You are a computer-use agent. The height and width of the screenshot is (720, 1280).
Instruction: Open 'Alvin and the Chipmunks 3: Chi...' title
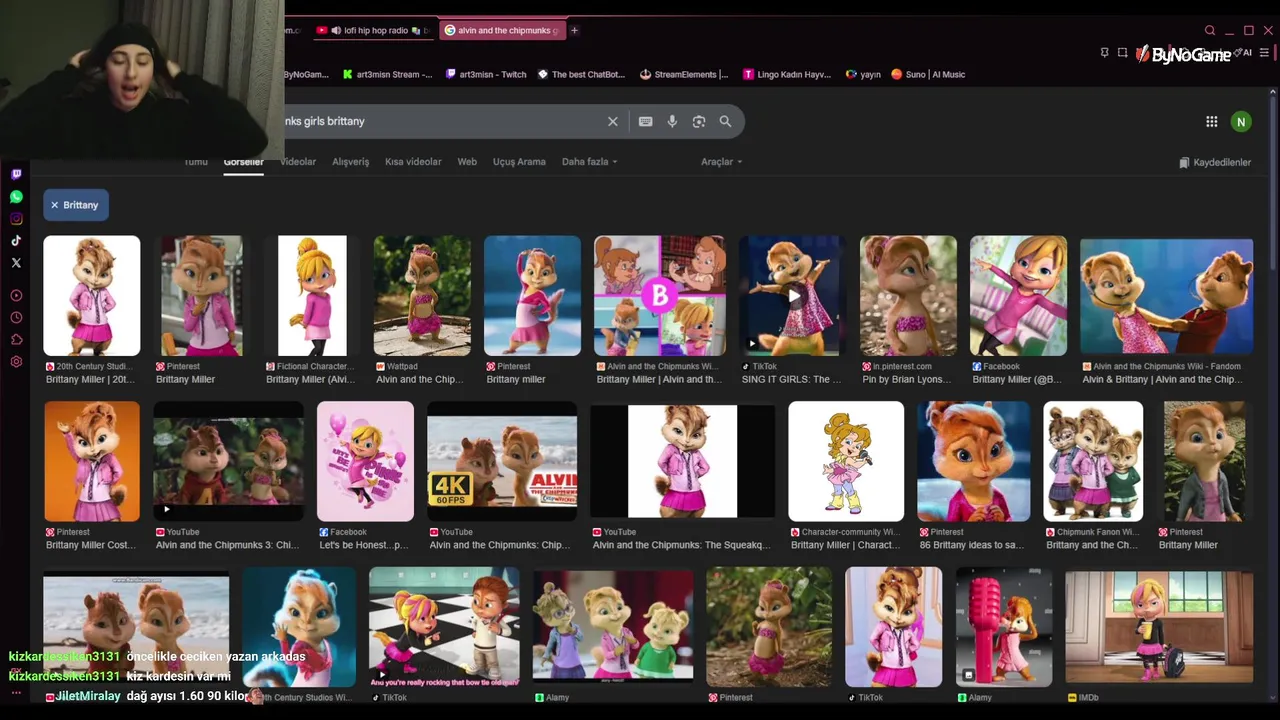click(227, 545)
